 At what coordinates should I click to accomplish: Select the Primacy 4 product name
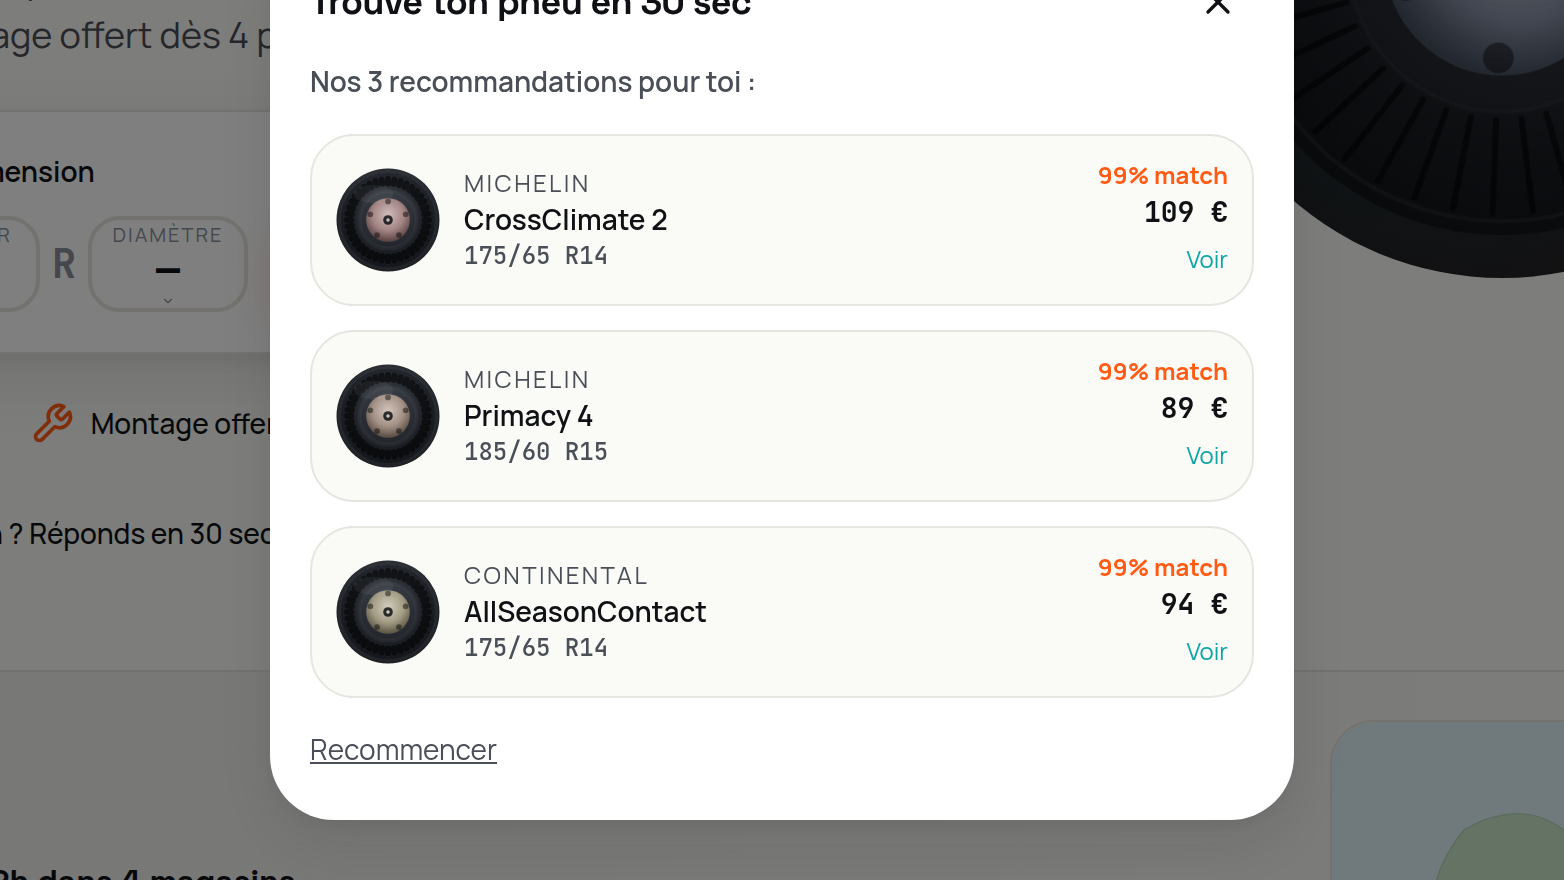pyautogui.click(x=528, y=416)
